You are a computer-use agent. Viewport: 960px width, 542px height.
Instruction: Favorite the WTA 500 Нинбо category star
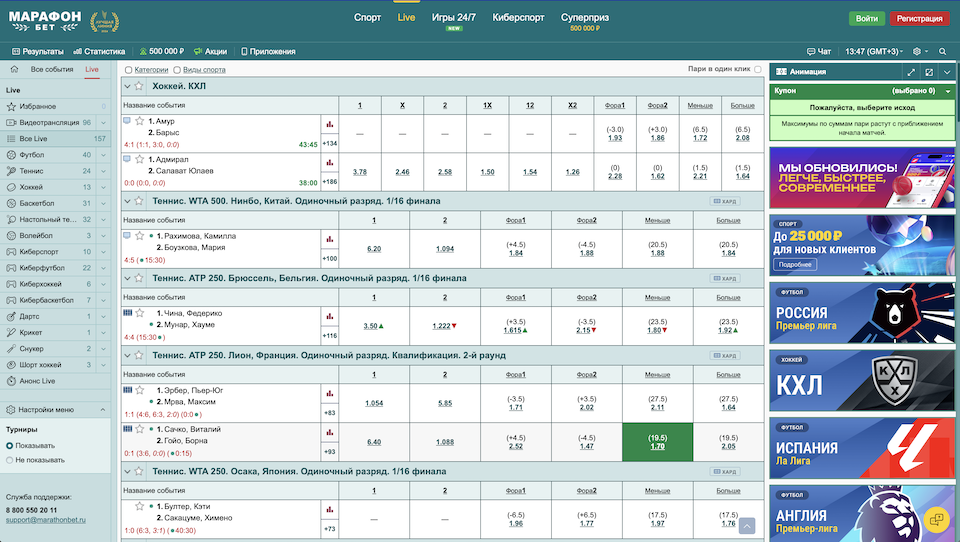point(139,201)
